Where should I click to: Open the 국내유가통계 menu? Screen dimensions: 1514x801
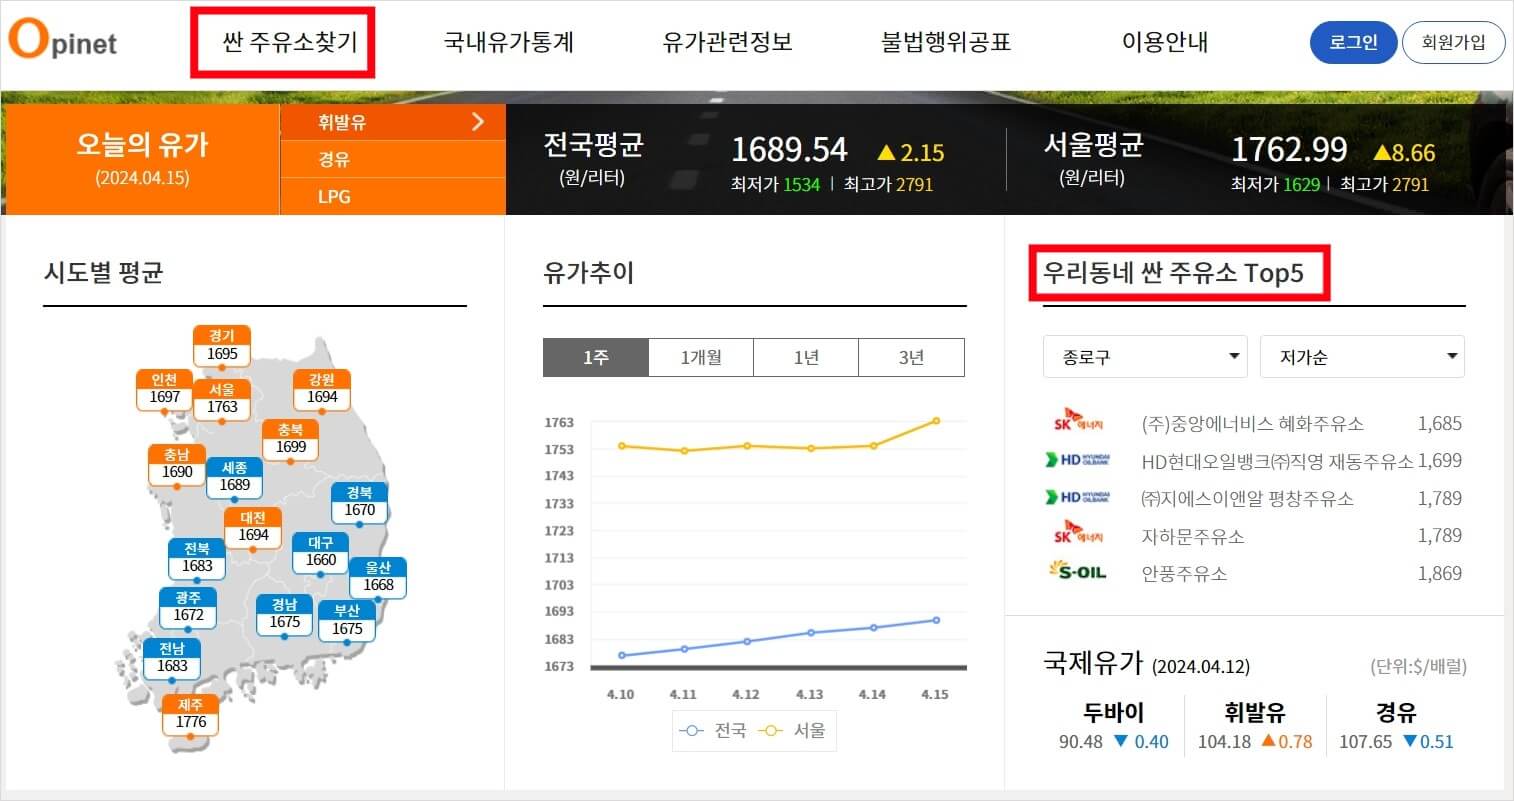(x=510, y=42)
